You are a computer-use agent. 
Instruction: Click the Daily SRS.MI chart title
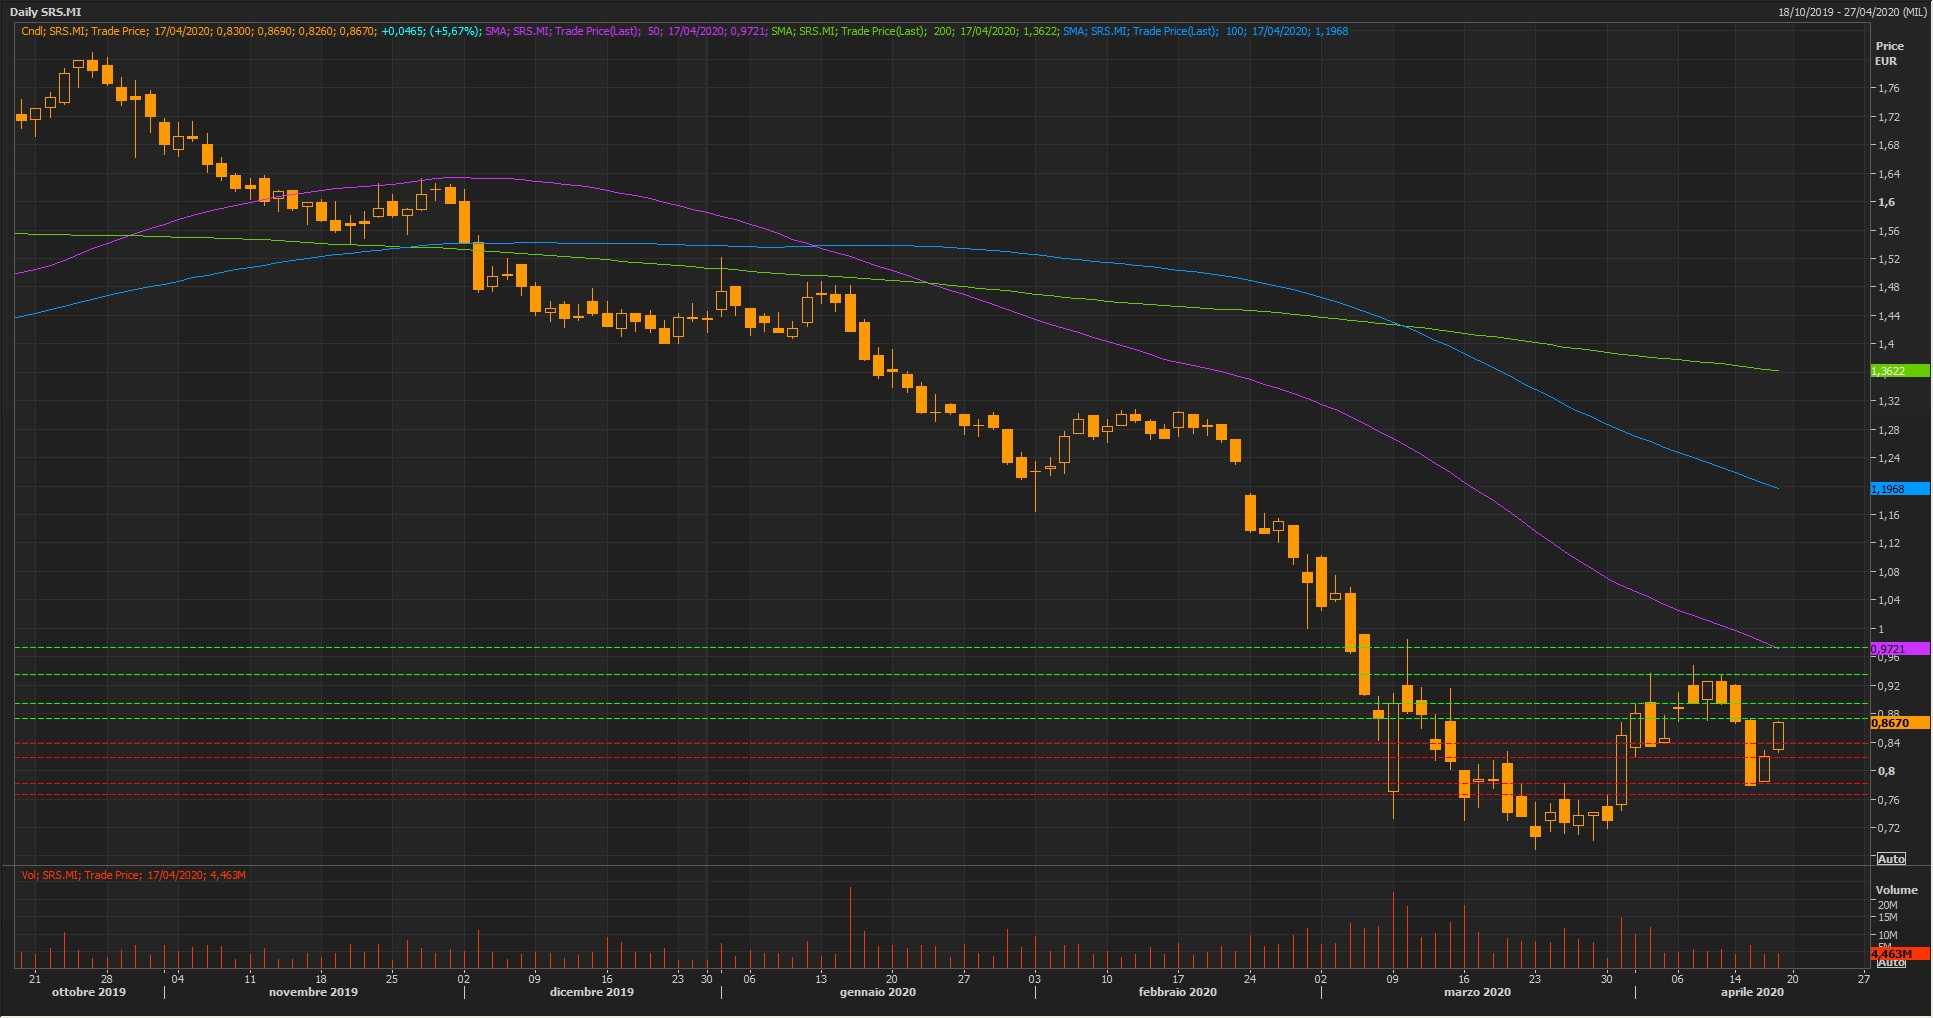coord(45,12)
